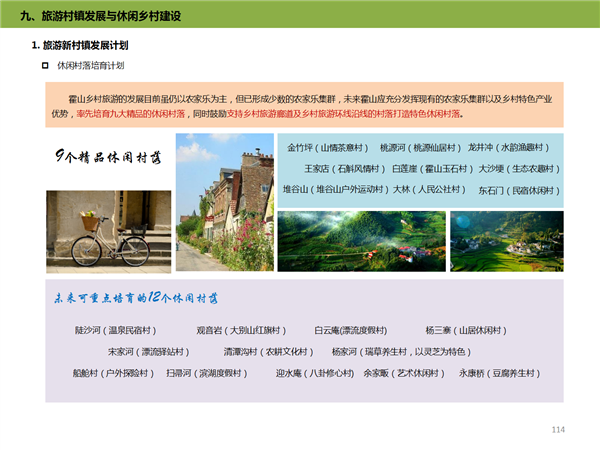
Task: Open the green mountain valley photo
Action: pos(361,241)
